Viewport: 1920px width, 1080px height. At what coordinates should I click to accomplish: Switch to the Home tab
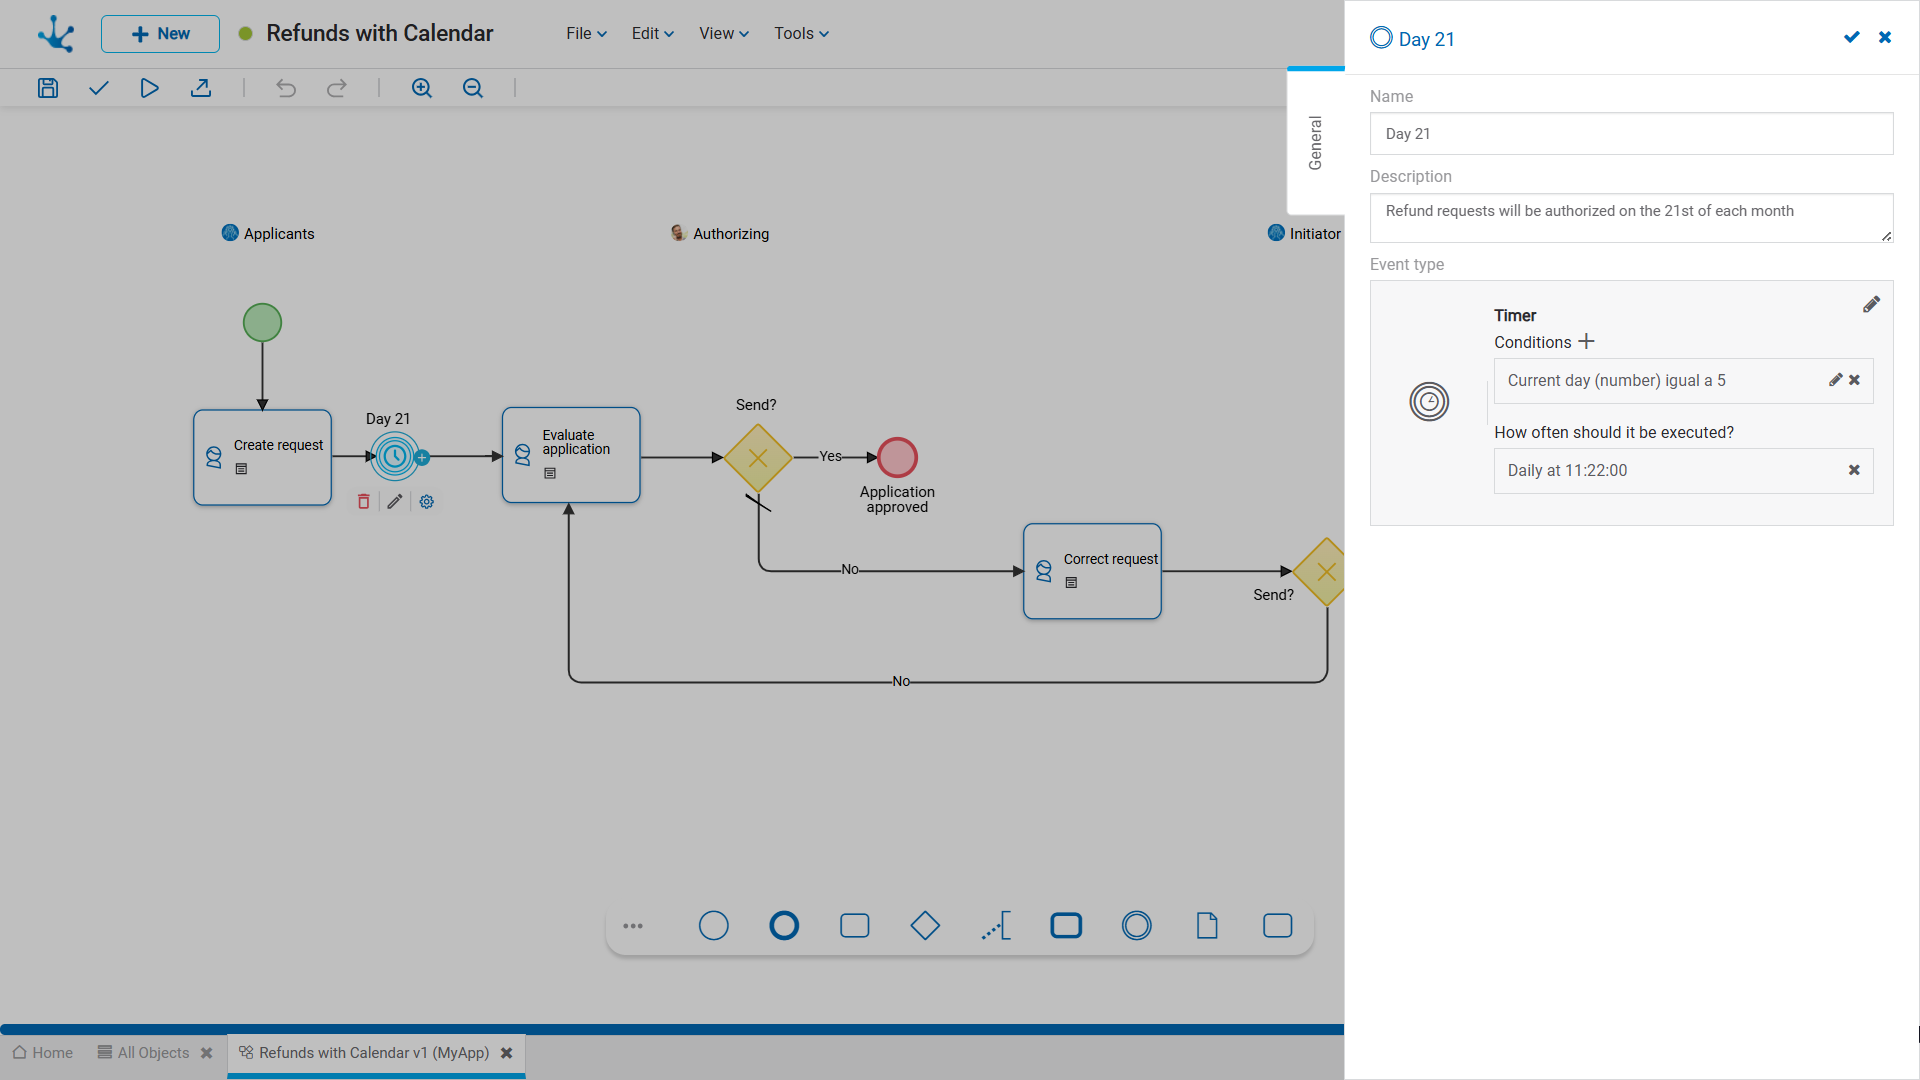pyautogui.click(x=43, y=1053)
